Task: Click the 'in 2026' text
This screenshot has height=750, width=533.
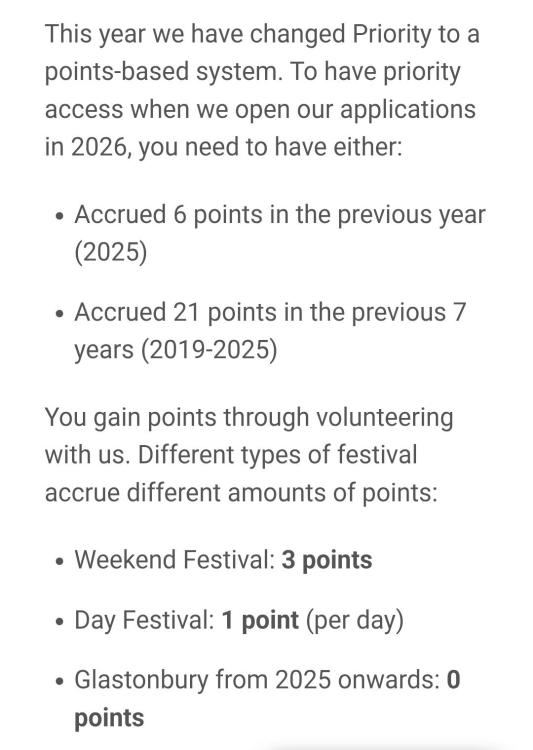Action: (x=88, y=147)
